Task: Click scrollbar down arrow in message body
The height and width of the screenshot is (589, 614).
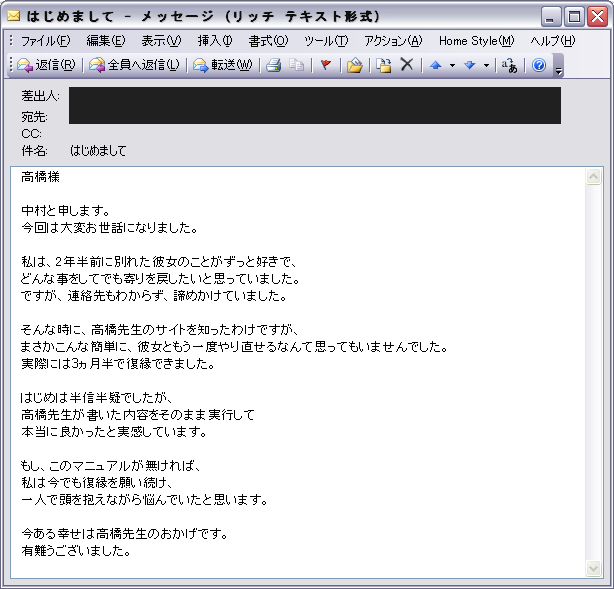Action: (594, 568)
